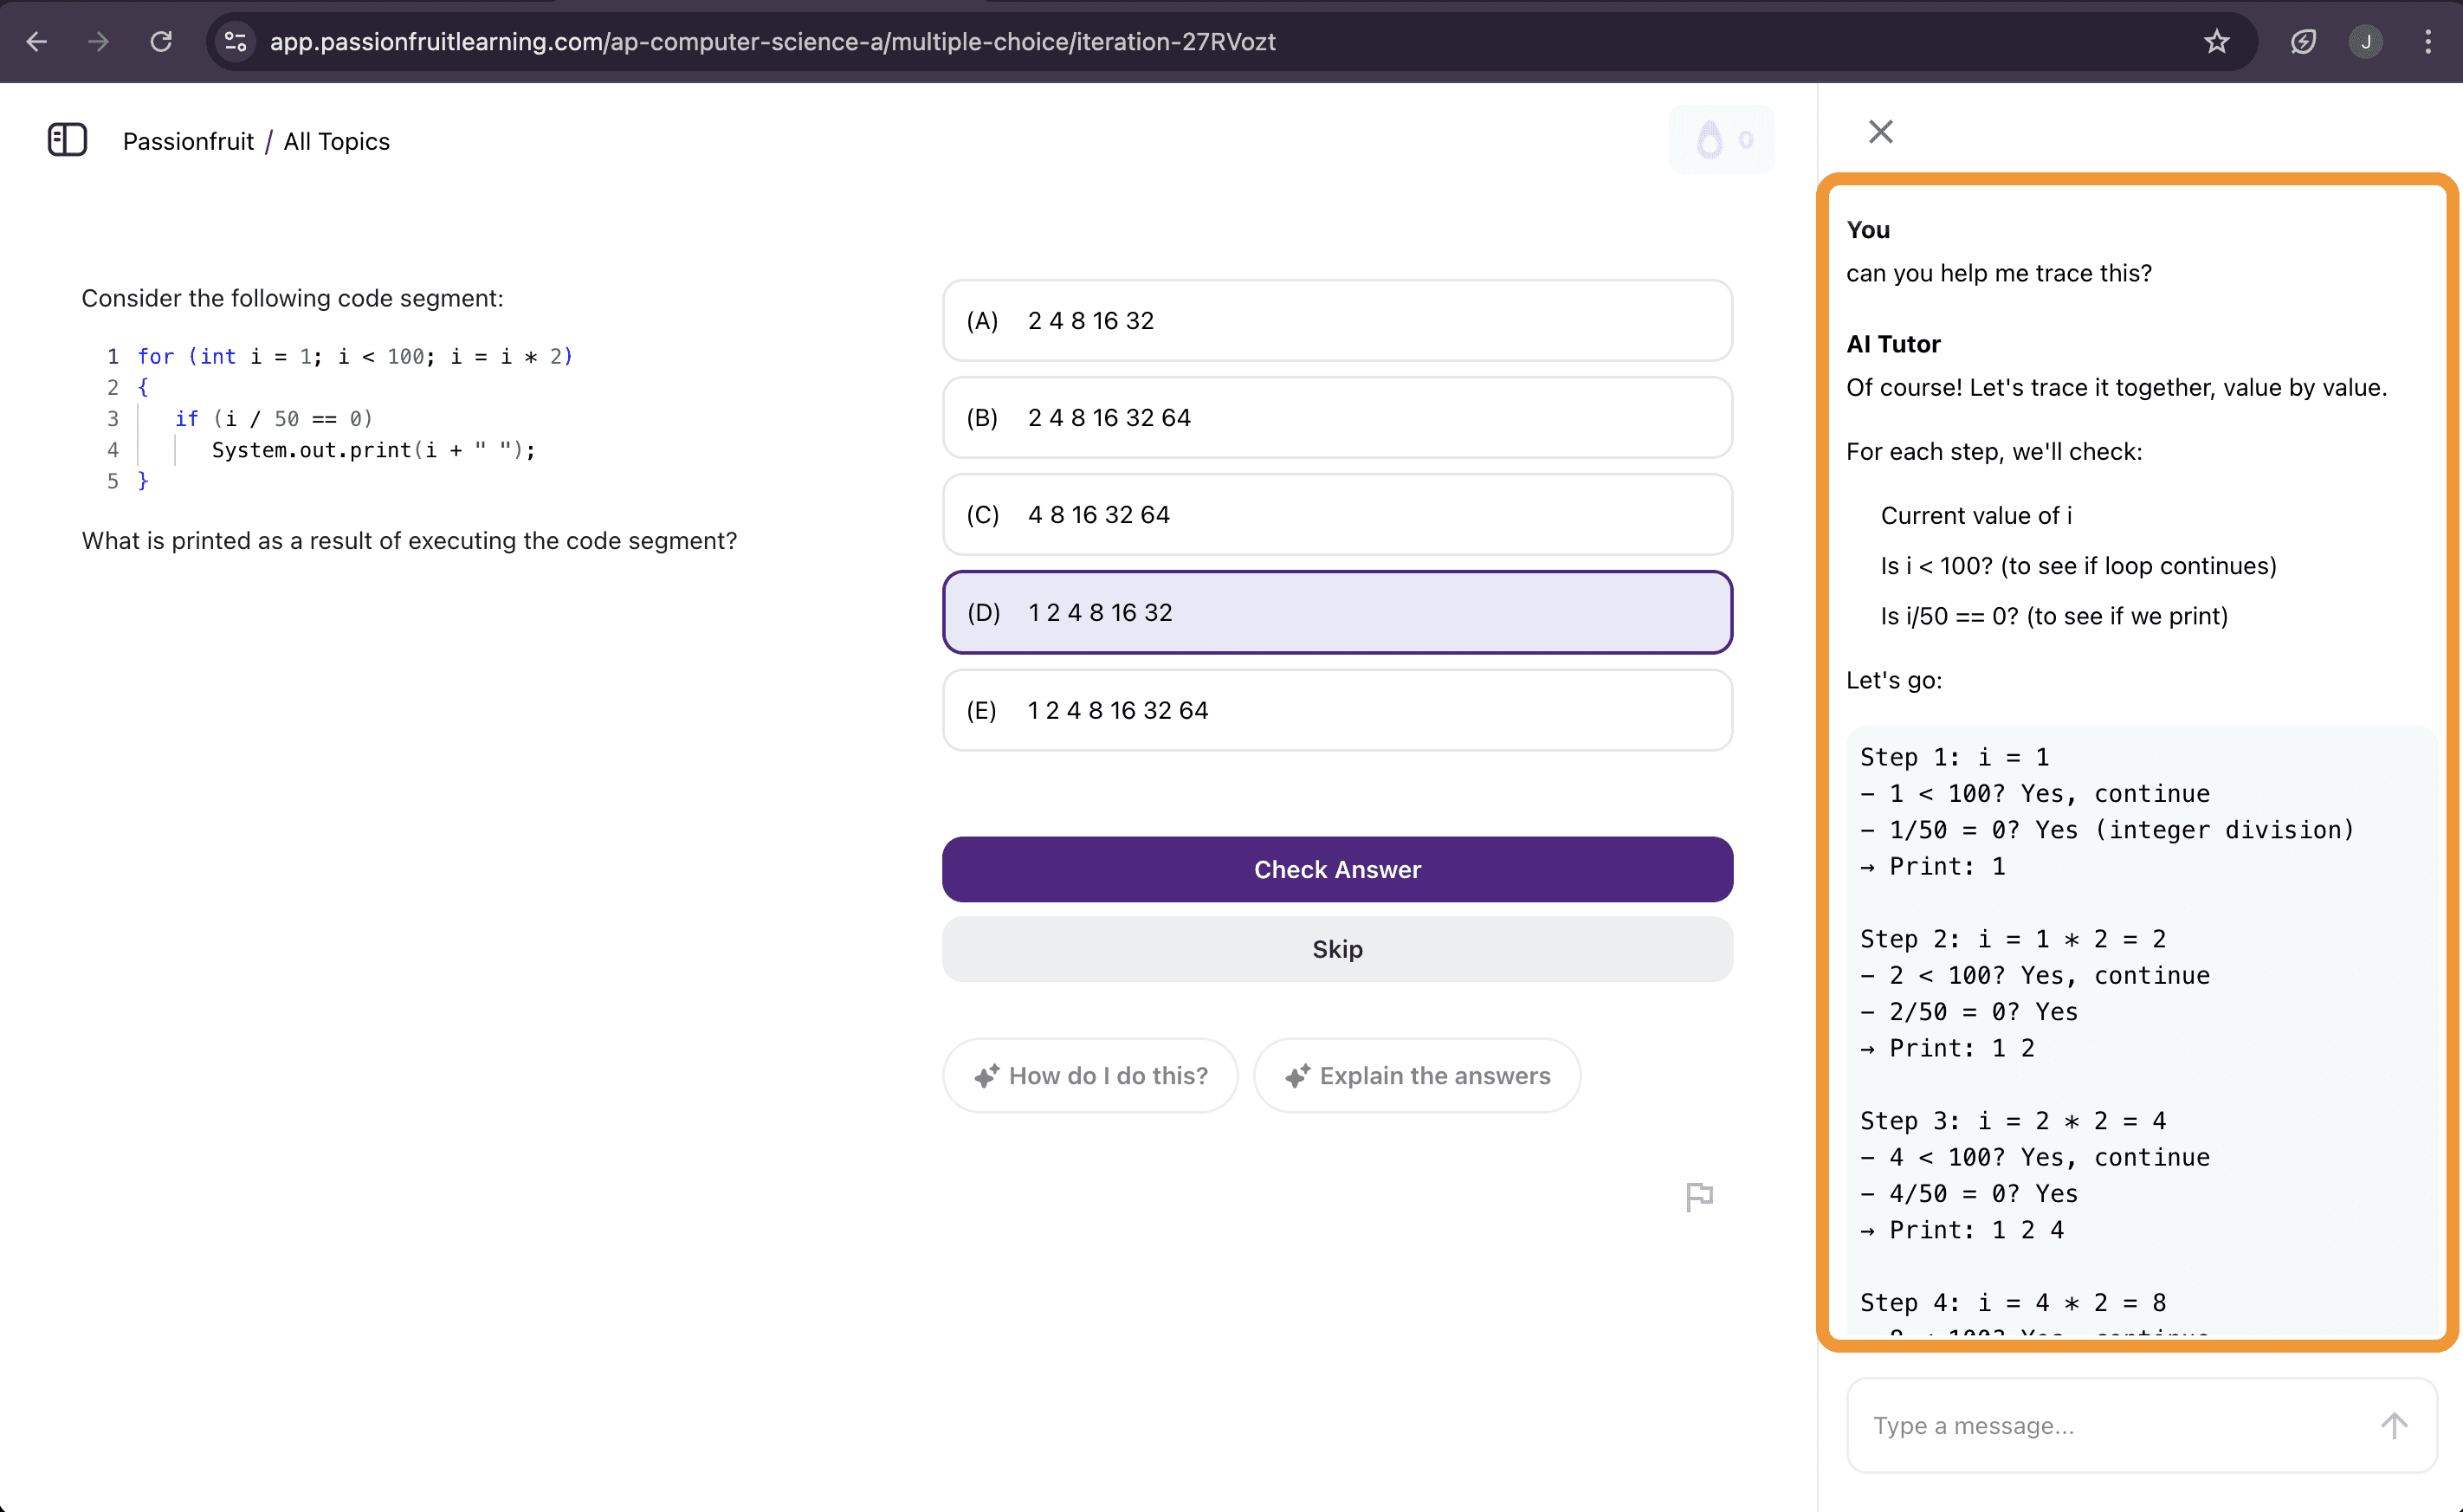This screenshot has width=2463, height=1512.
Task: Reload the page using the refresh icon
Action: click(x=161, y=41)
